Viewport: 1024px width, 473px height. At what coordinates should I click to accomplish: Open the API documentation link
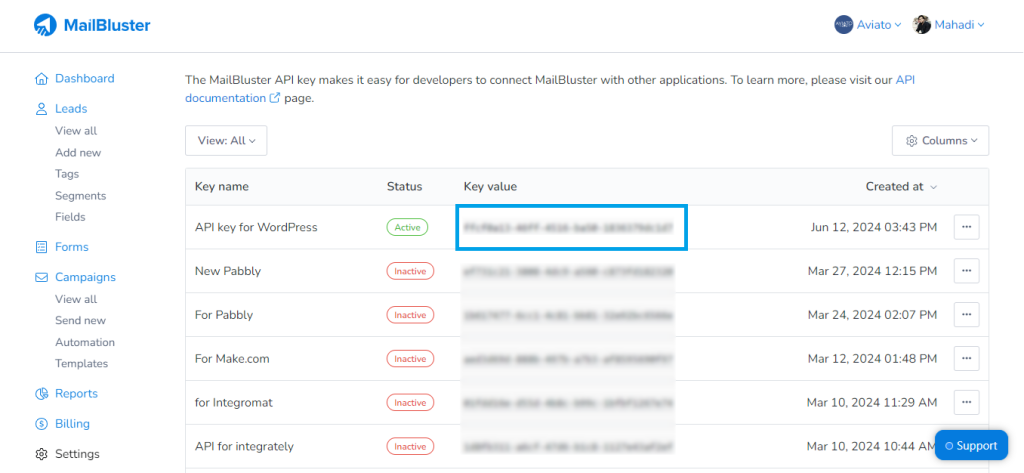point(226,99)
